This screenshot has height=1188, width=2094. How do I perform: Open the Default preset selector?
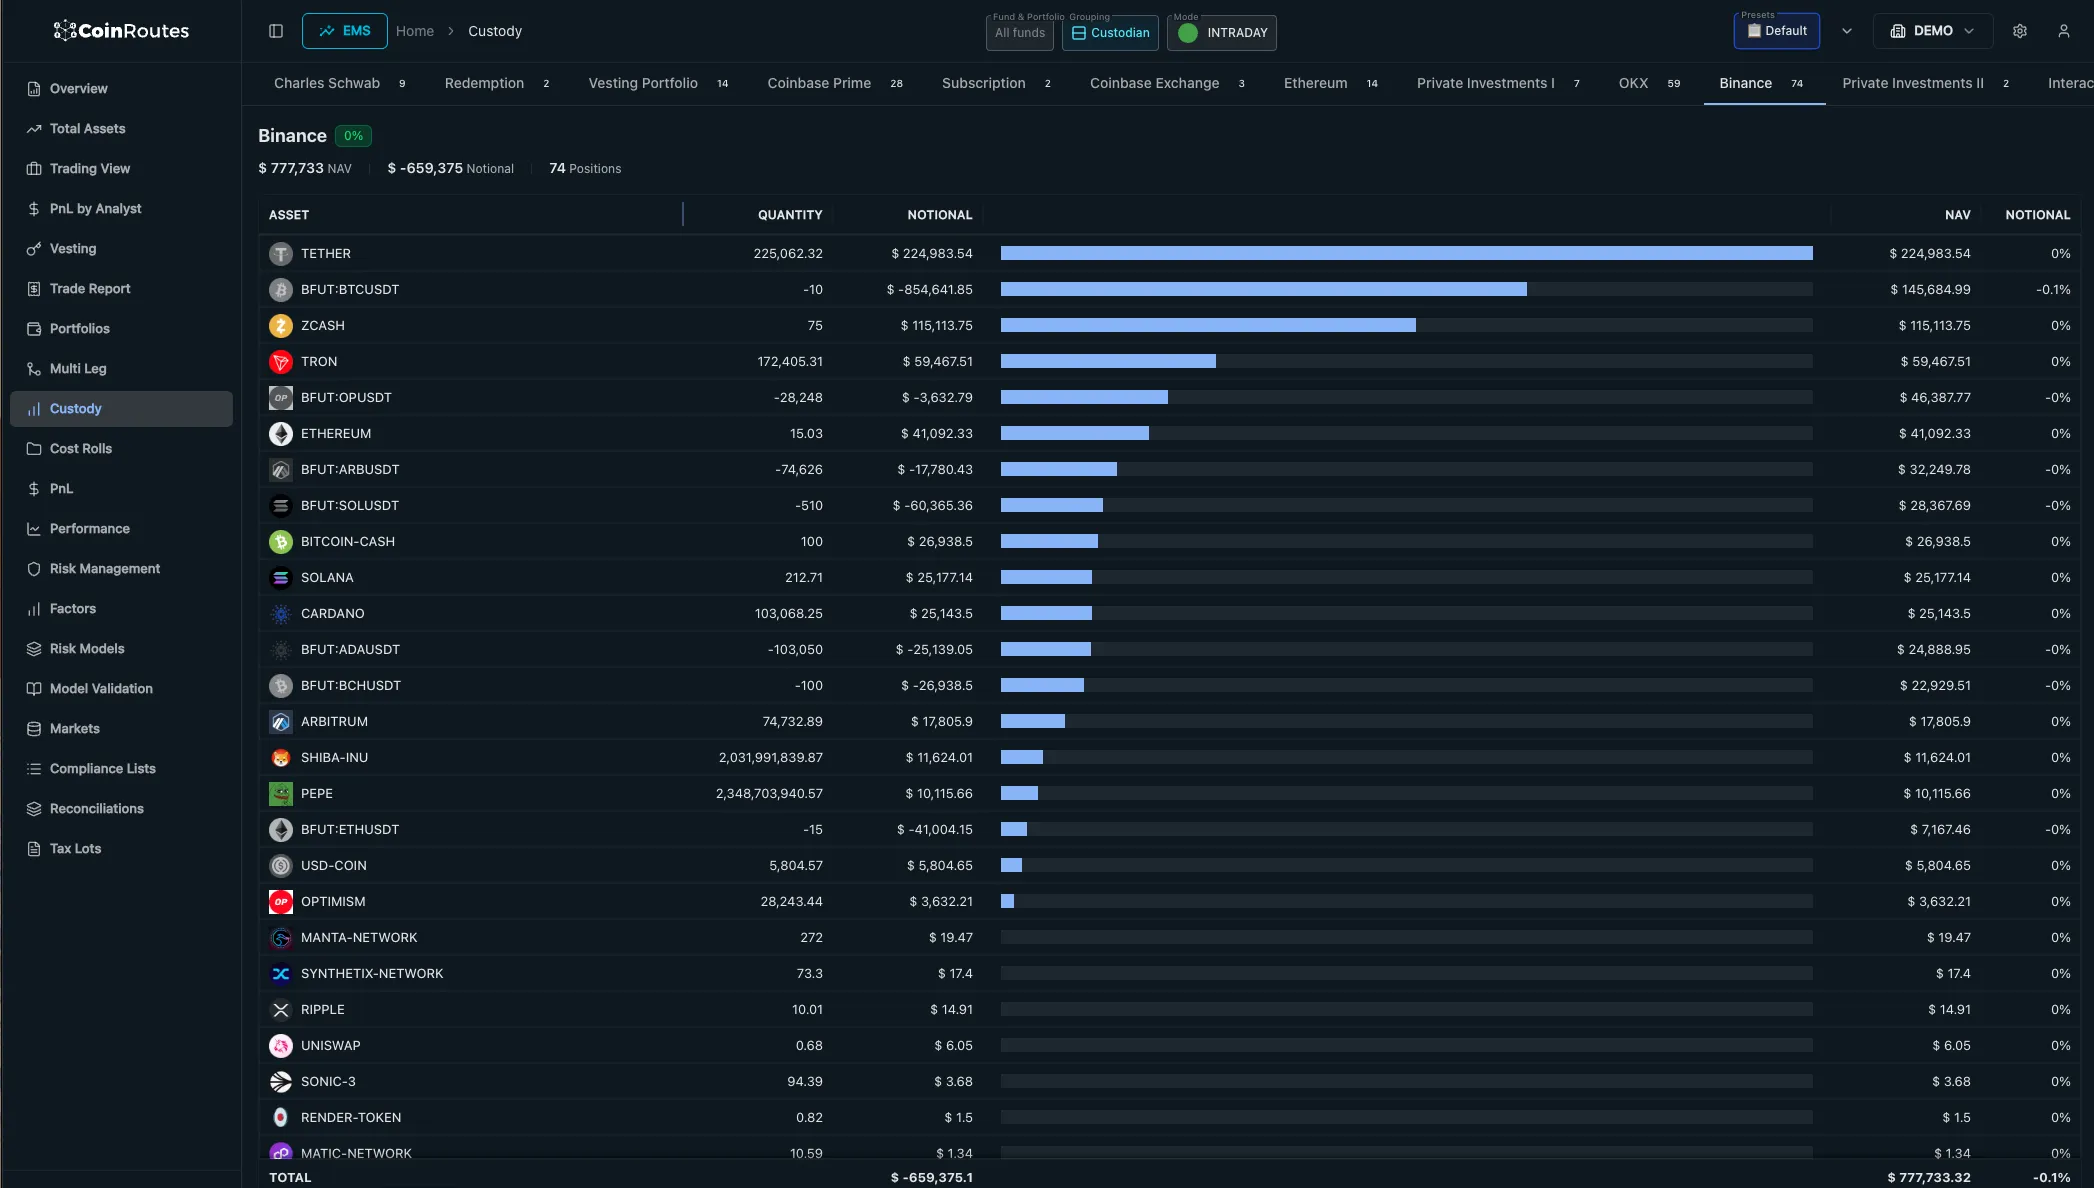1777,31
